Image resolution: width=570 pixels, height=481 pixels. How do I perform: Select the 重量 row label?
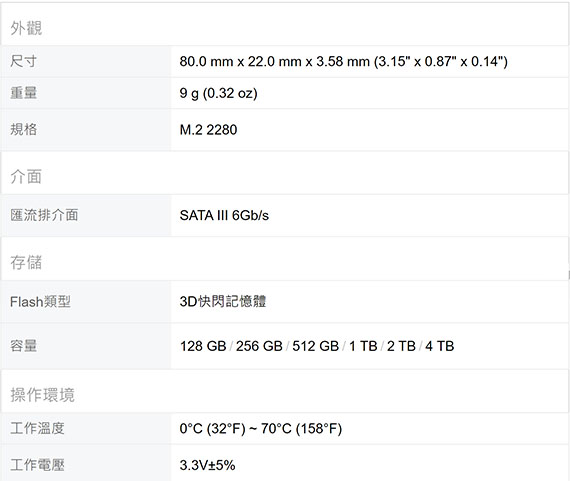coord(23,93)
